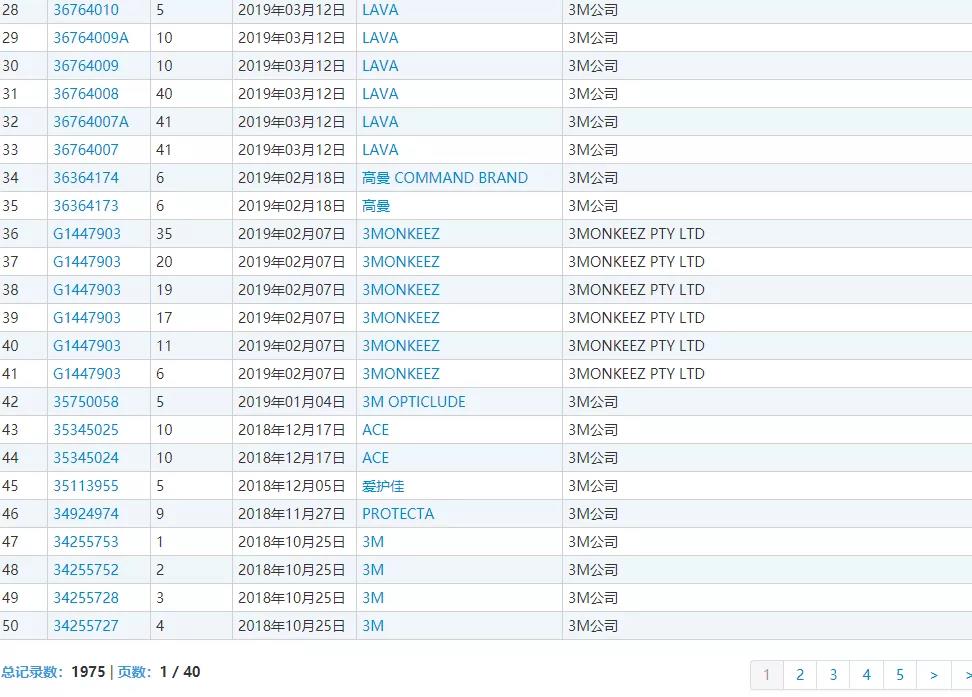This screenshot has height=697, width=972.
Task: Go to next page with single > button
Action: (934, 675)
